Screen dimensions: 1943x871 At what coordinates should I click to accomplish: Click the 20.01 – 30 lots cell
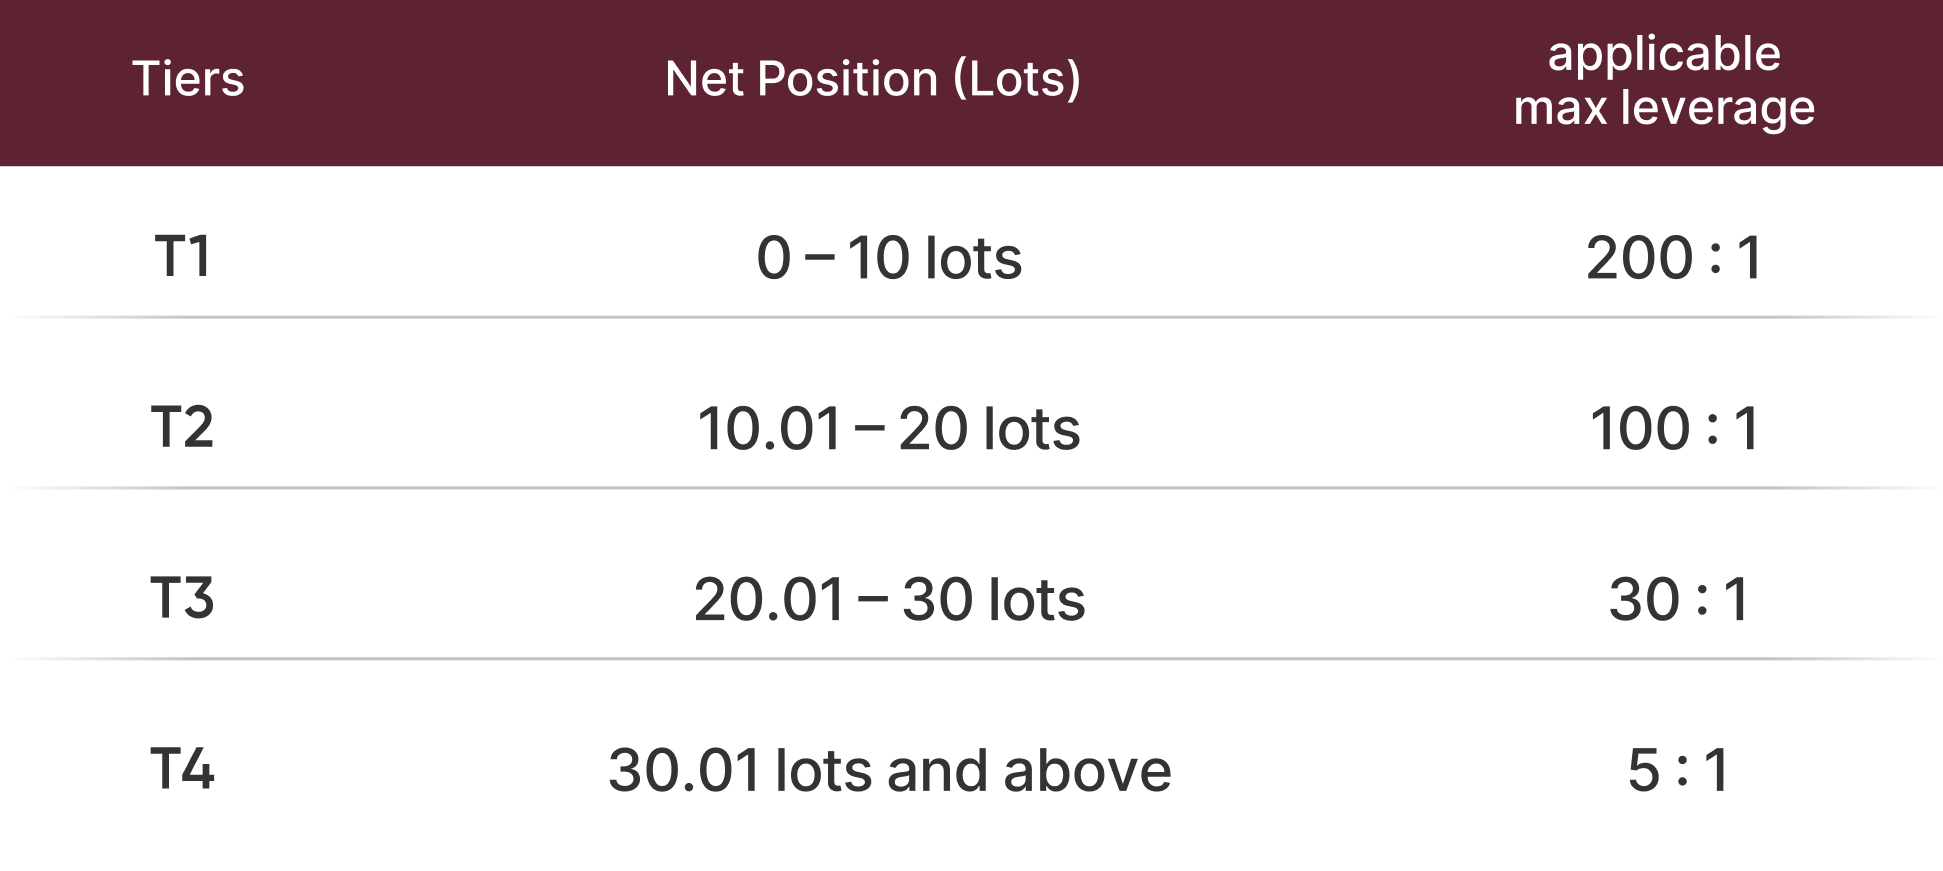[889, 600]
